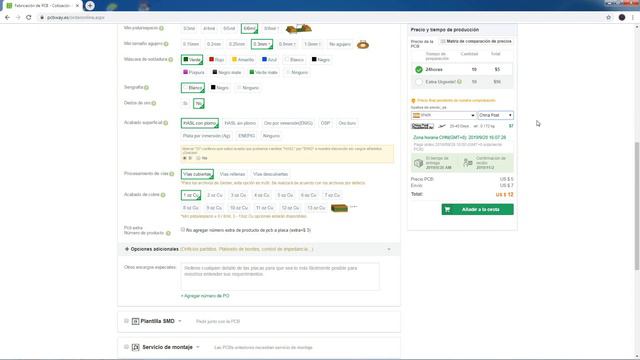640x360 pixels.
Task: Select No for Dedos de oro
Action: (199, 104)
